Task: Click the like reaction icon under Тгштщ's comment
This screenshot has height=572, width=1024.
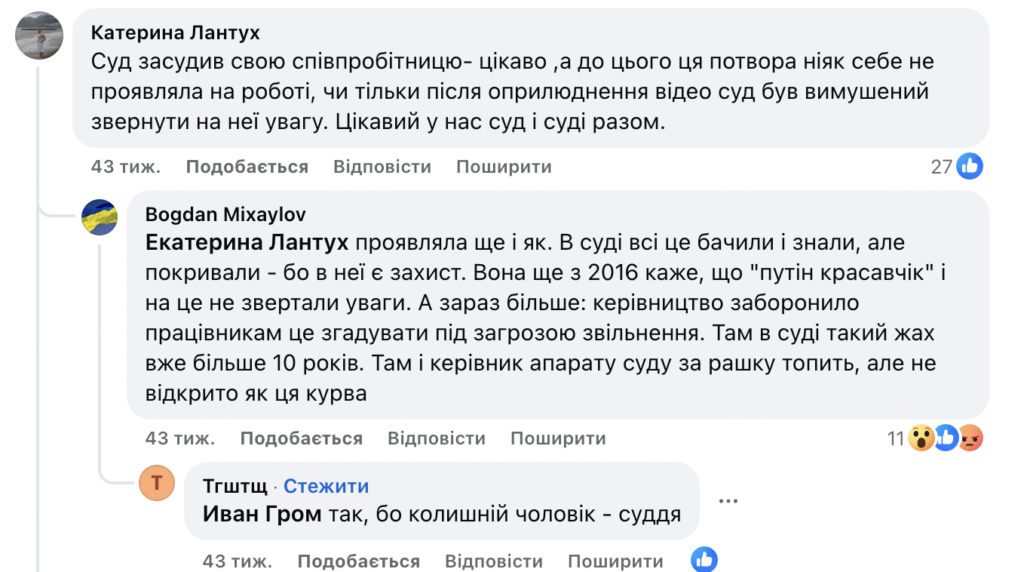Action: coord(704,560)
